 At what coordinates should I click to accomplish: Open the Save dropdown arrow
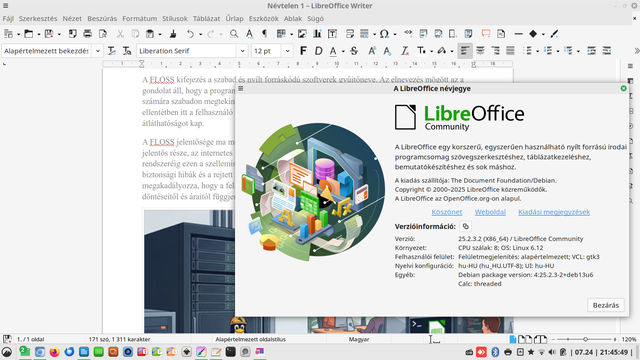pyautogui.click(x=59, y=34)
